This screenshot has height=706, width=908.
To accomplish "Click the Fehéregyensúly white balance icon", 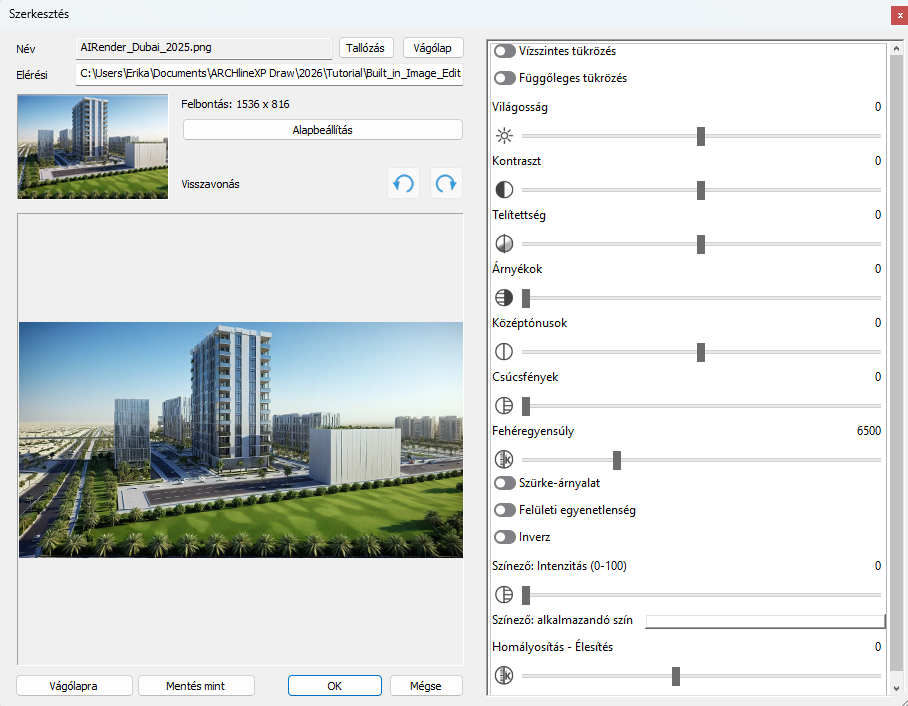I will 504,460.
